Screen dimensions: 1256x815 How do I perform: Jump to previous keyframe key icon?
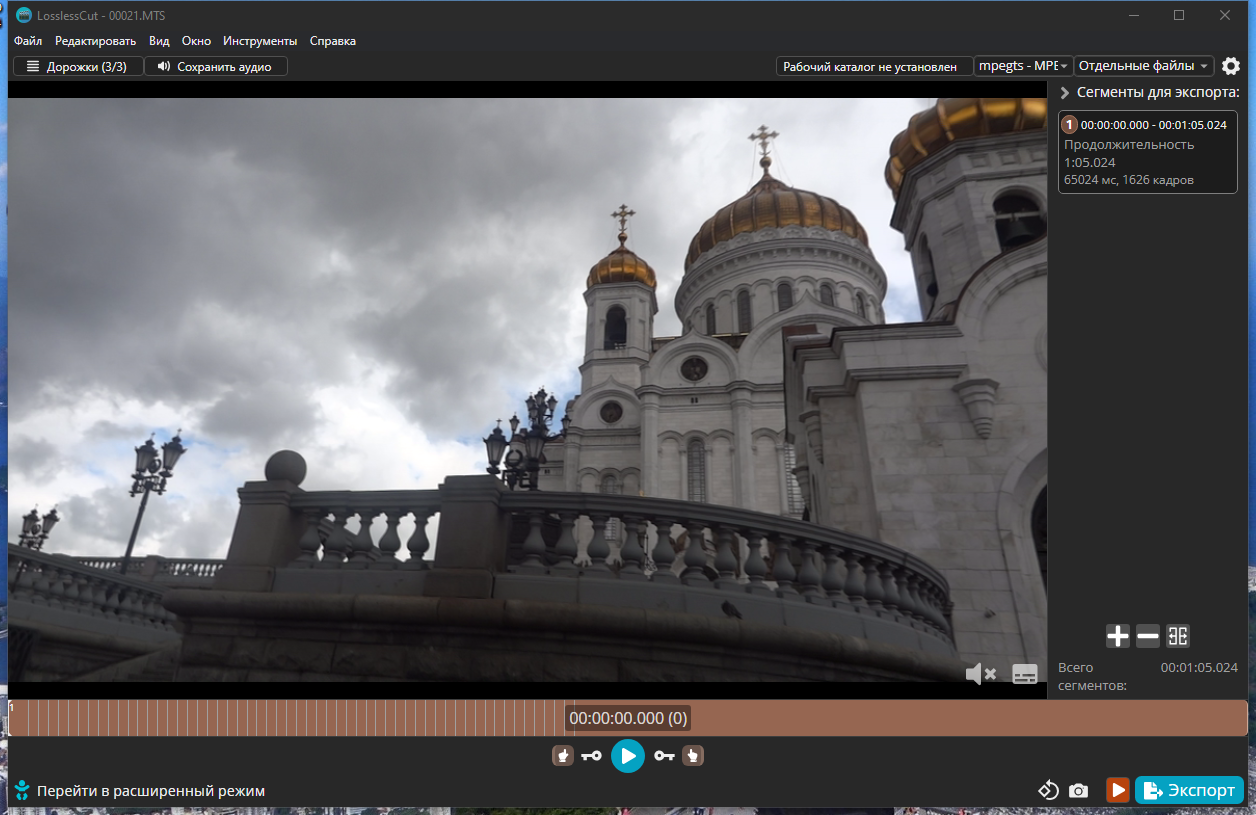pos(591,756)
